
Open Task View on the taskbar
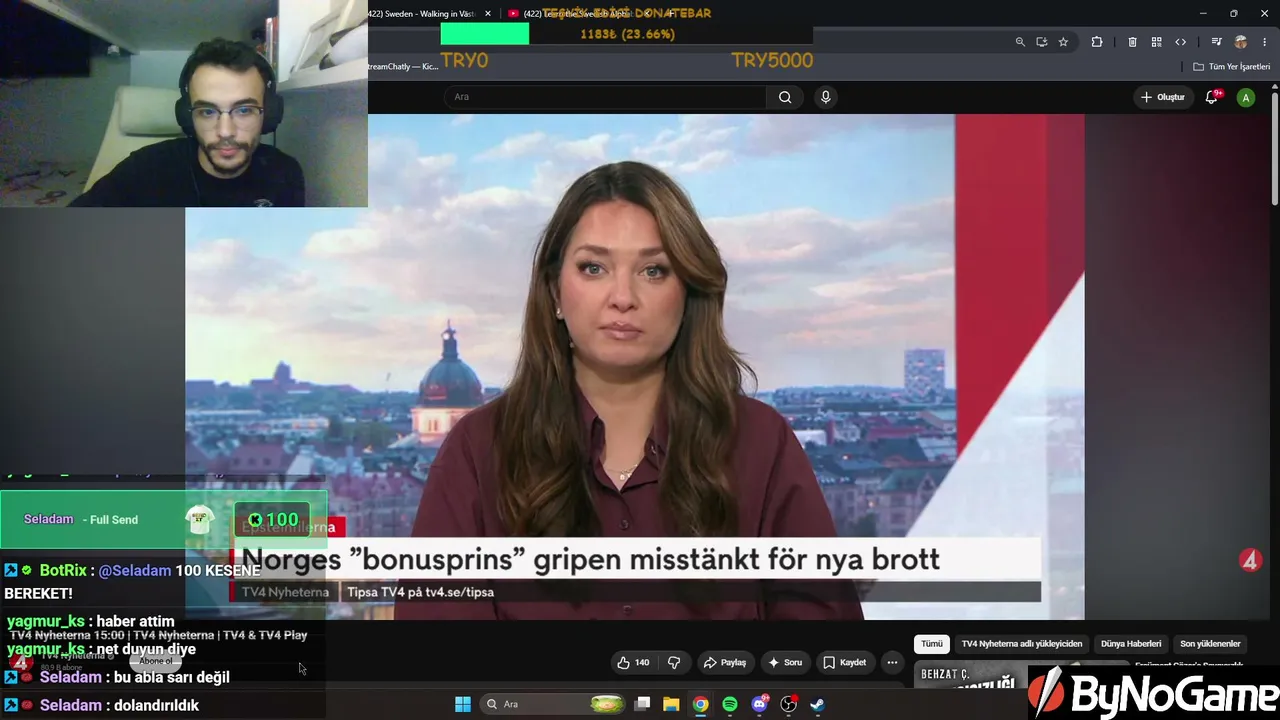coord(642,704)
